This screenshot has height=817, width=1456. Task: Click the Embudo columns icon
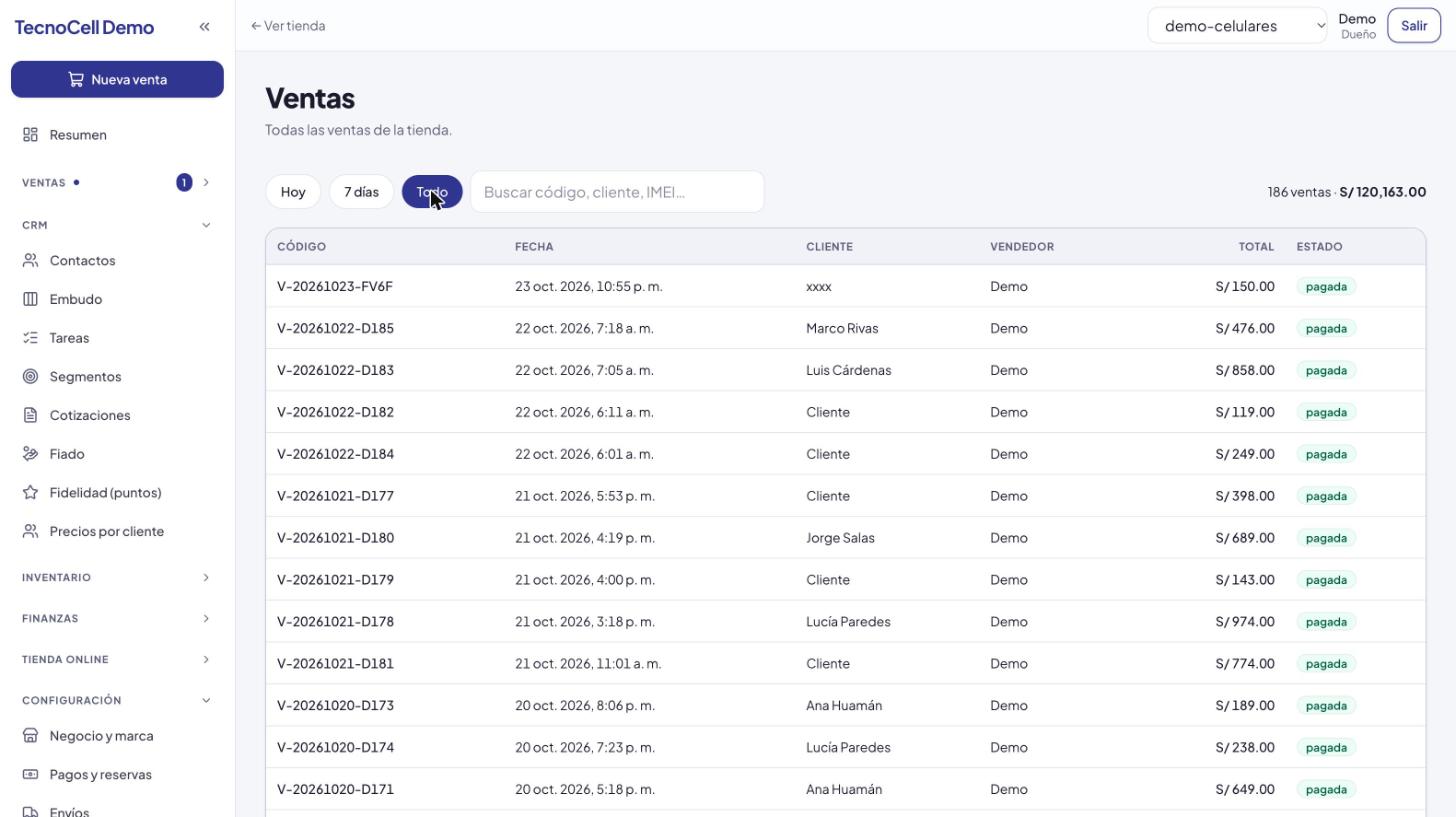30,299
